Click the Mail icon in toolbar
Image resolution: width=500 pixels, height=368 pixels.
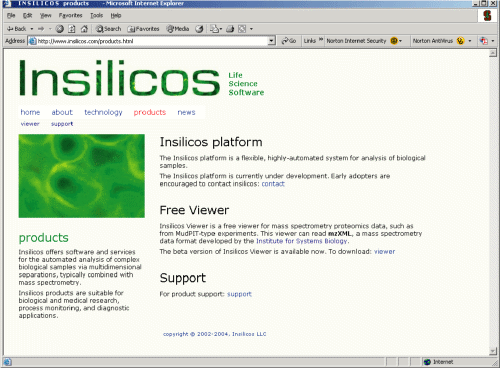click(215, 29)
